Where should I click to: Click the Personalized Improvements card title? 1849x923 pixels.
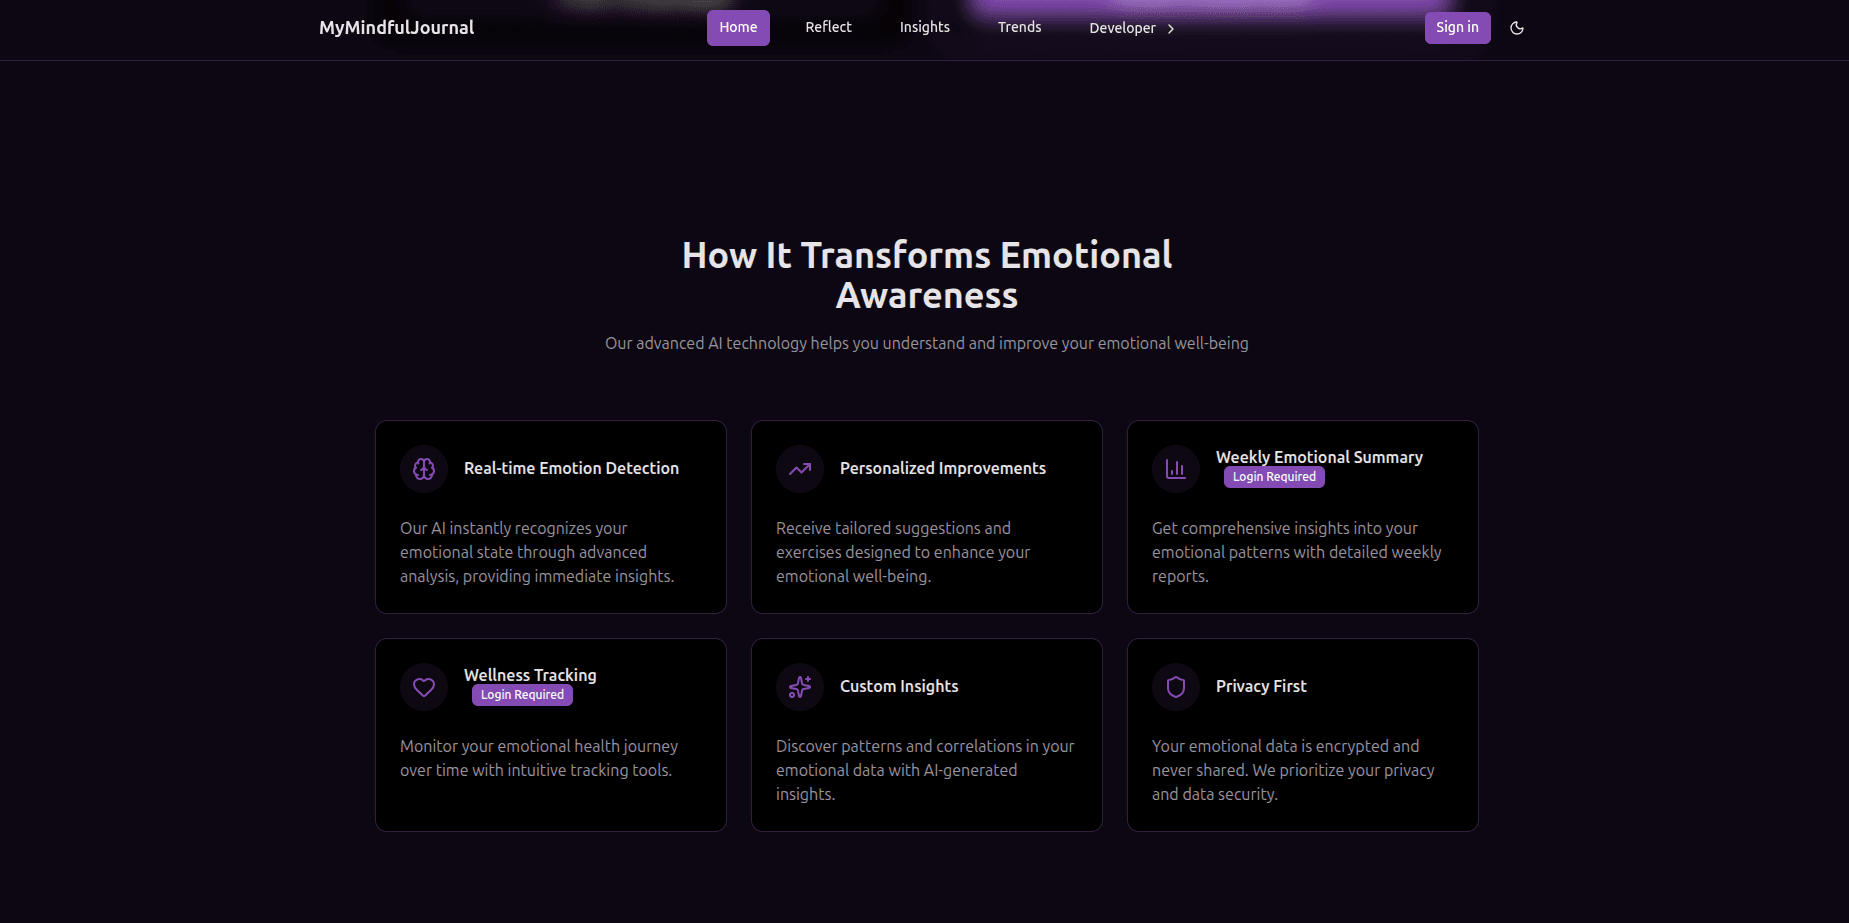tap(942, 469)
